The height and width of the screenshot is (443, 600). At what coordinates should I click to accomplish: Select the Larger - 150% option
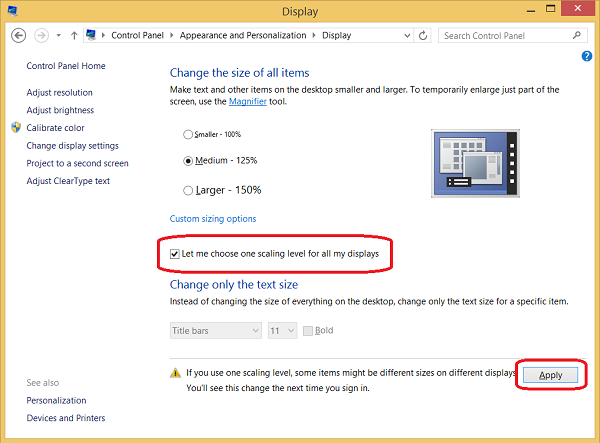tap(188, 190)
